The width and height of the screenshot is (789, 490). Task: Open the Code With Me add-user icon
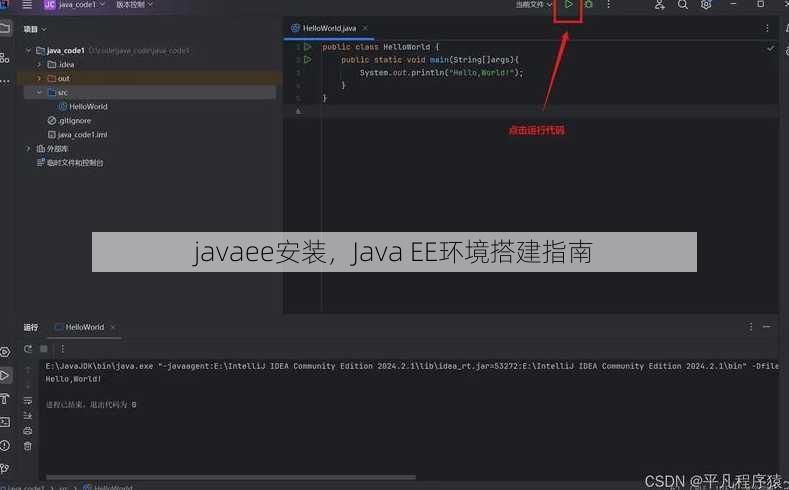pos(659,5)
